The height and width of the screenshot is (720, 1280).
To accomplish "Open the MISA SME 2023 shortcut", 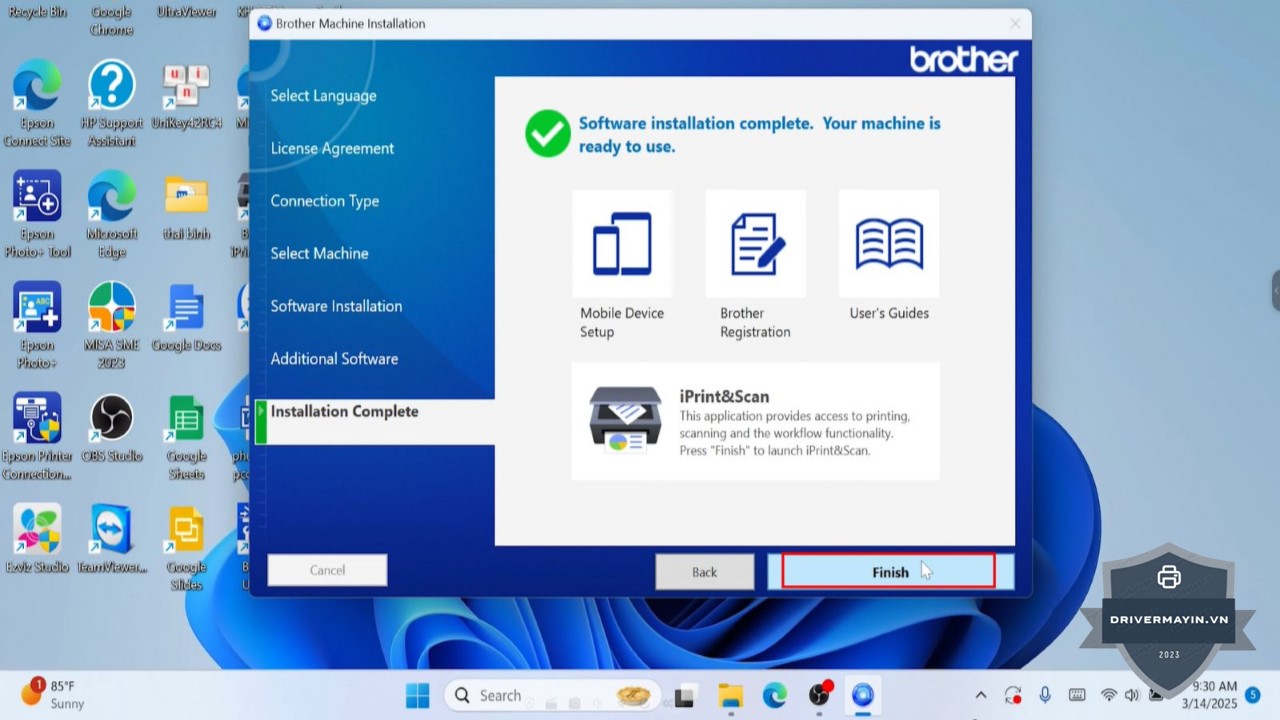I will [111, 308].
